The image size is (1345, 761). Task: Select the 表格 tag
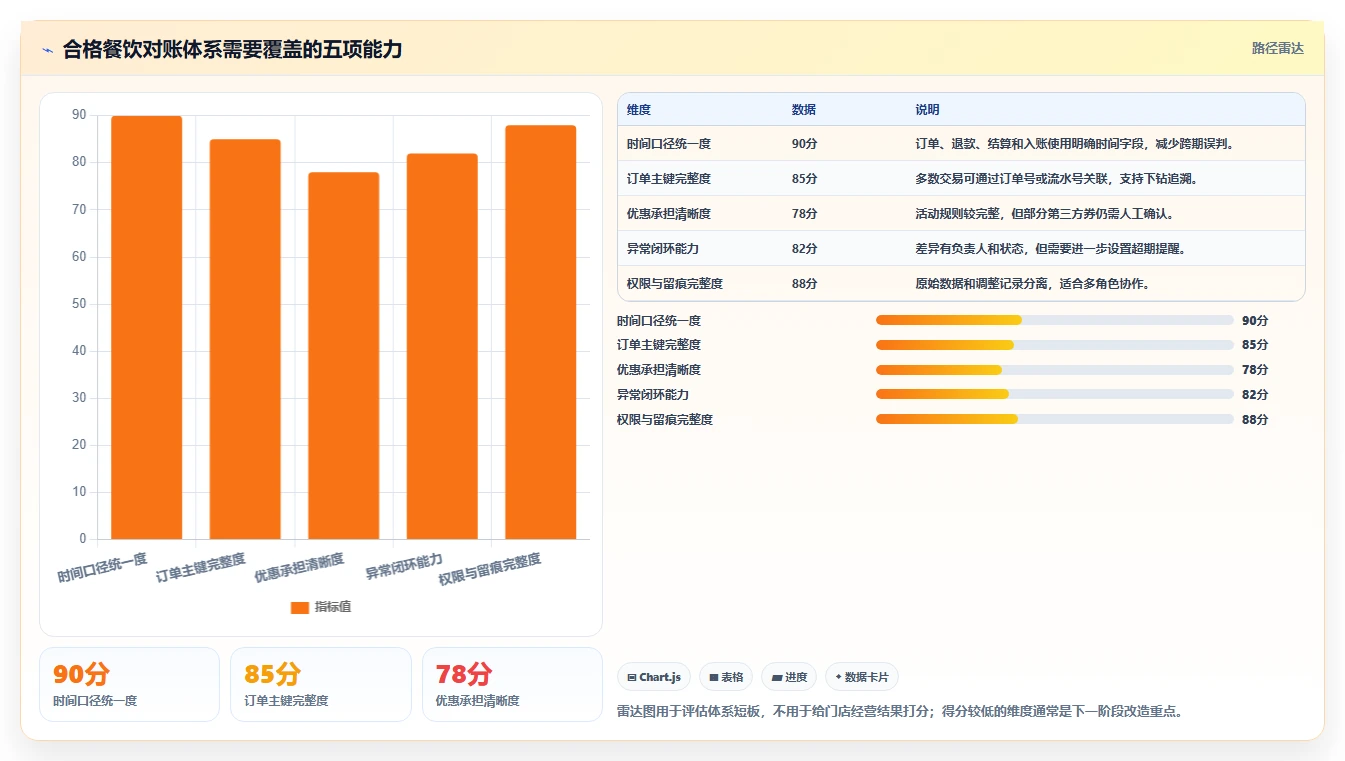[725, 677]
